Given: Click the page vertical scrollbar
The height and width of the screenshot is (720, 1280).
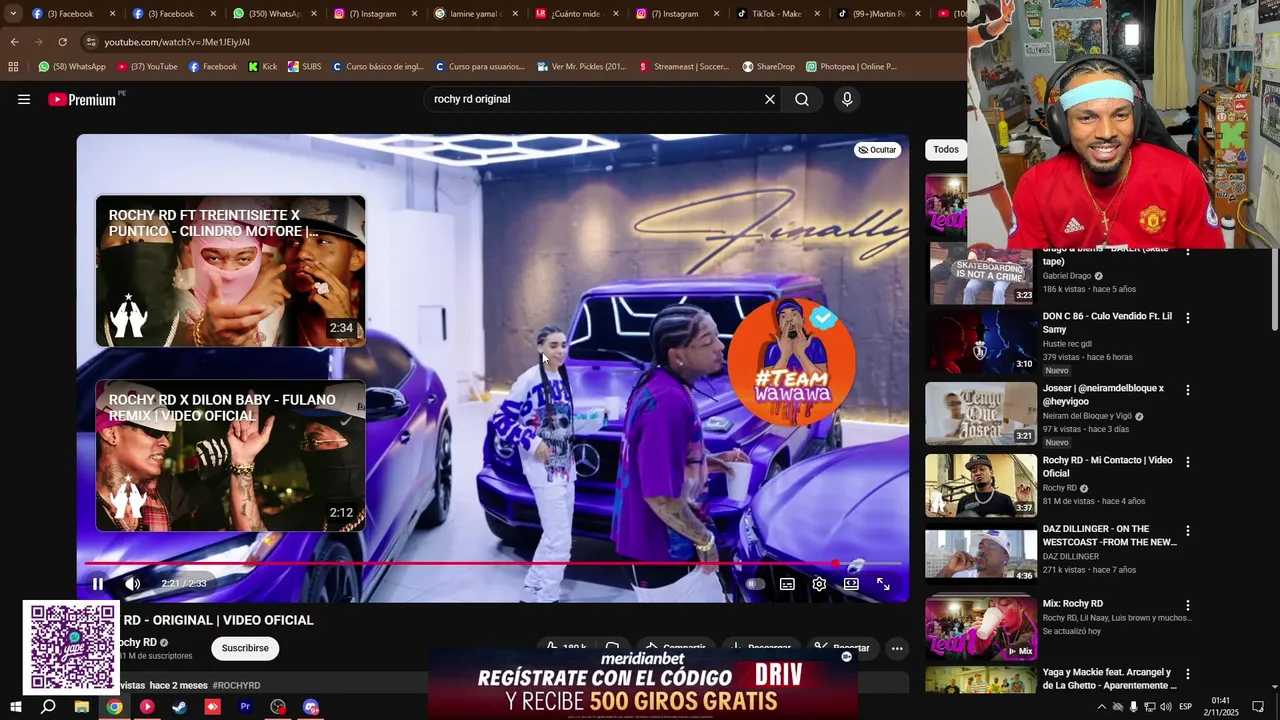Looking at the screenshot, I should (x=1273, y=290).
